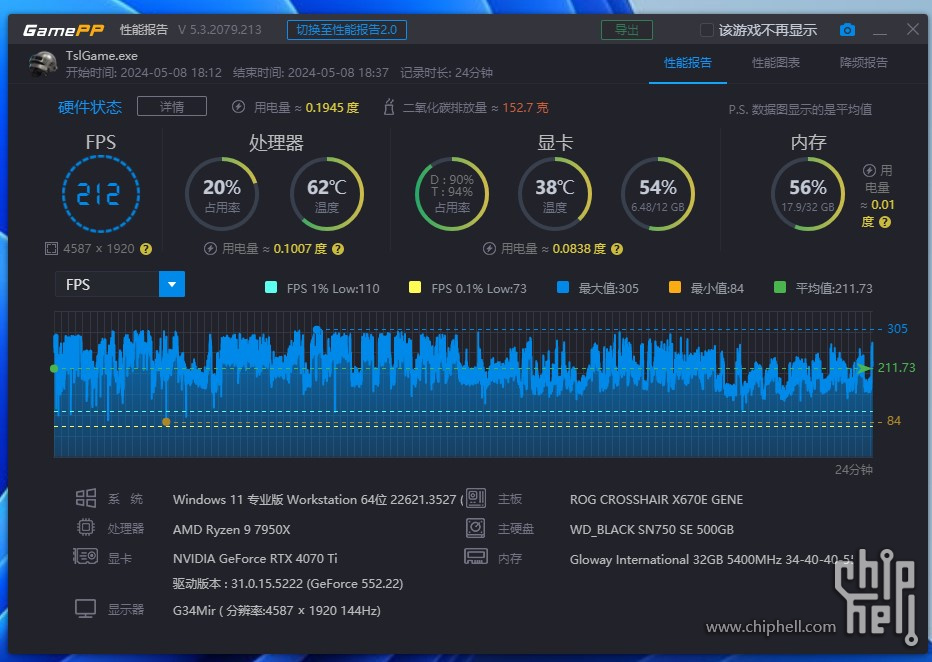This screenshot has height=662, width=932.
Task: Click the resolution fullscreen icon below FPS
Action: click(52, 248)
